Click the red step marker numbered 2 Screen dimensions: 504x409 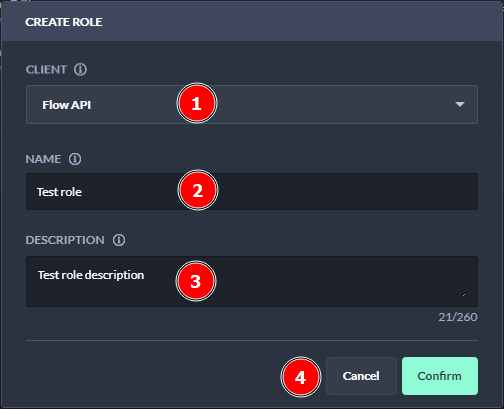tap(198, 190)
